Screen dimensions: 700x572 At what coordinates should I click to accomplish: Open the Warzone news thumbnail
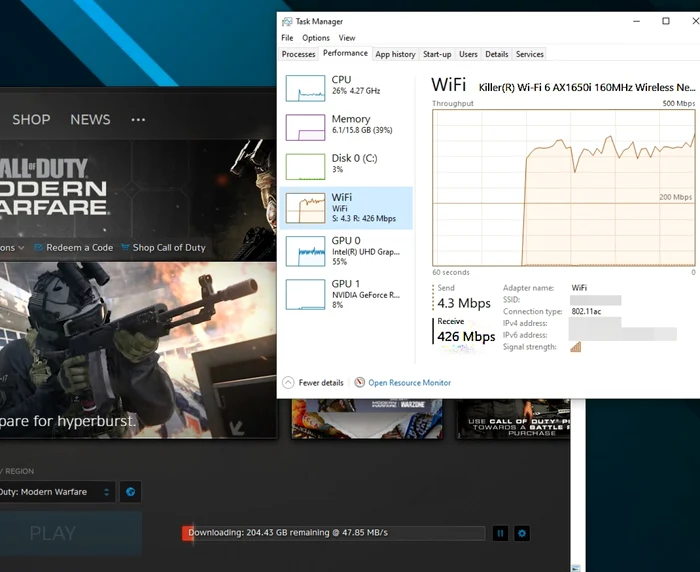coord(367,419)
